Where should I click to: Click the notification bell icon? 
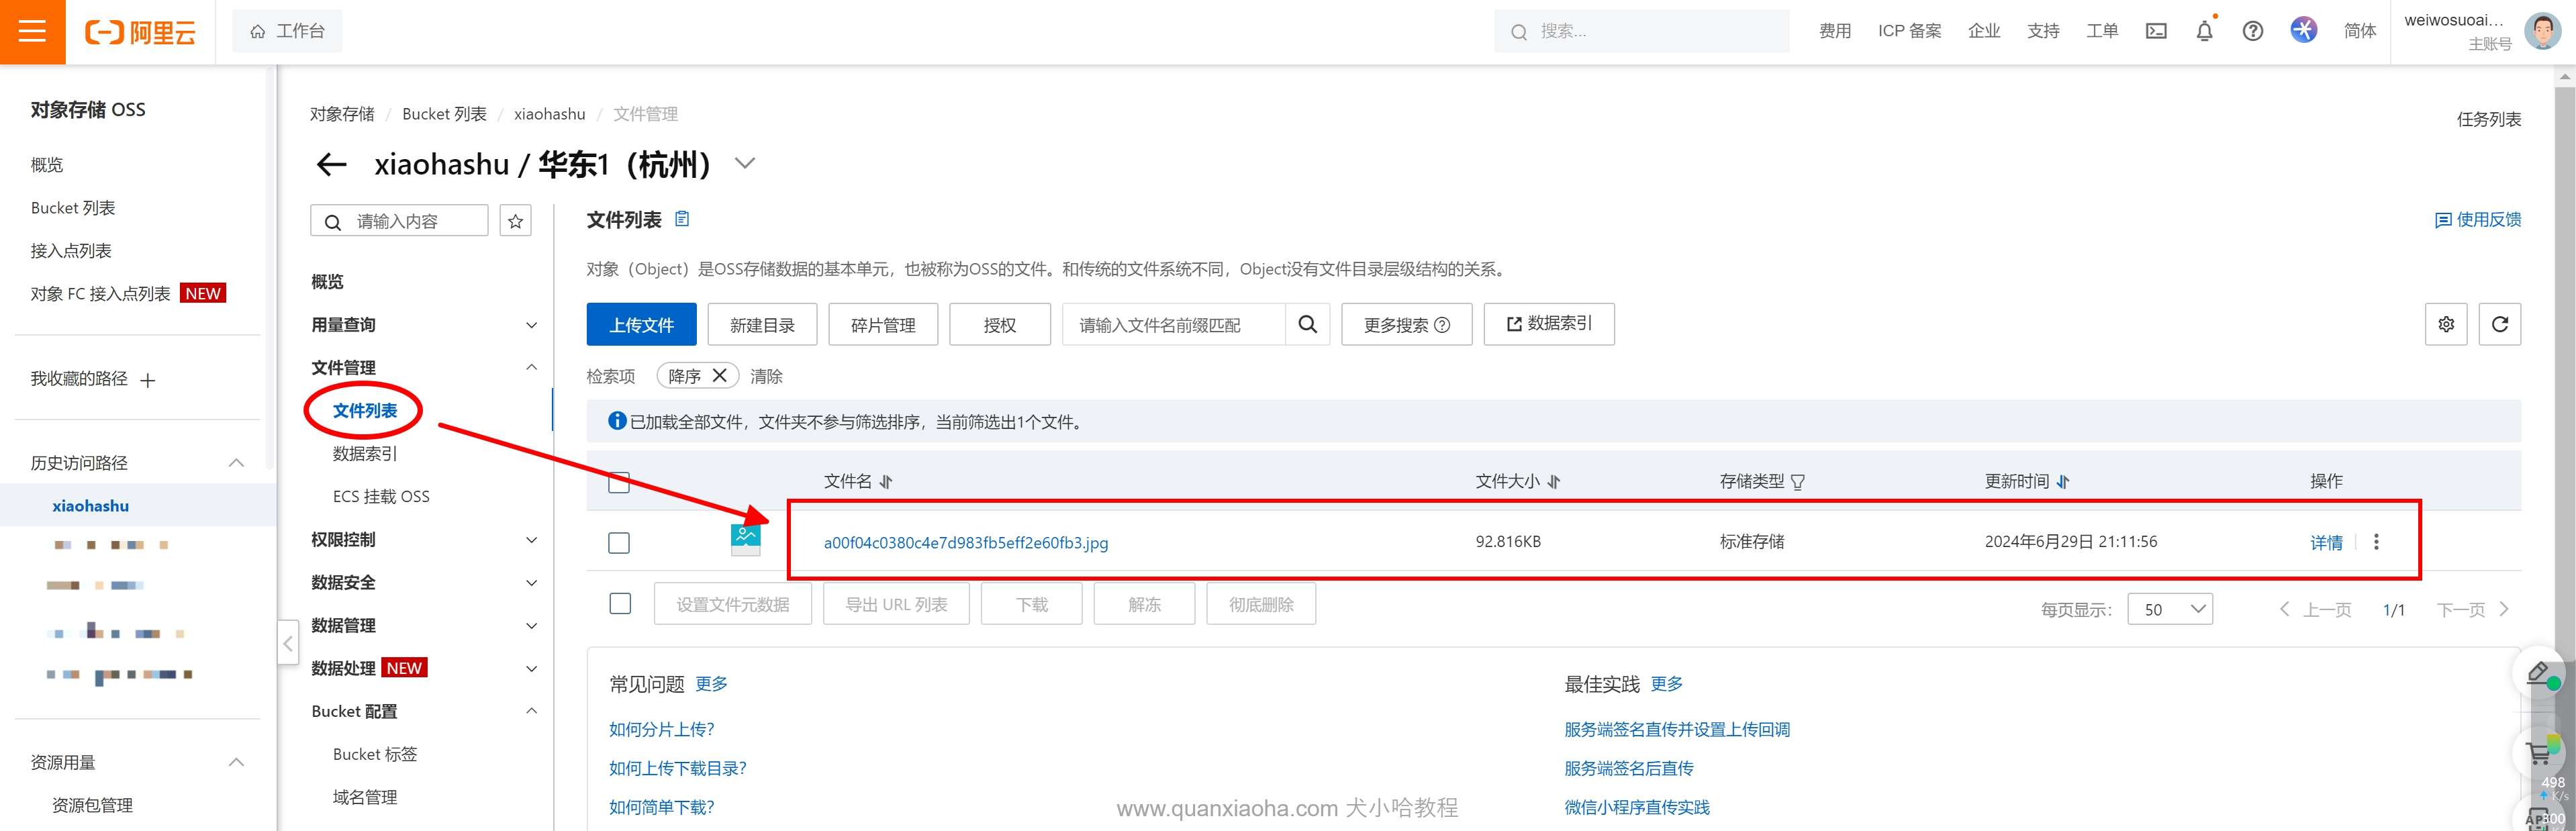tap(2204, 31)
